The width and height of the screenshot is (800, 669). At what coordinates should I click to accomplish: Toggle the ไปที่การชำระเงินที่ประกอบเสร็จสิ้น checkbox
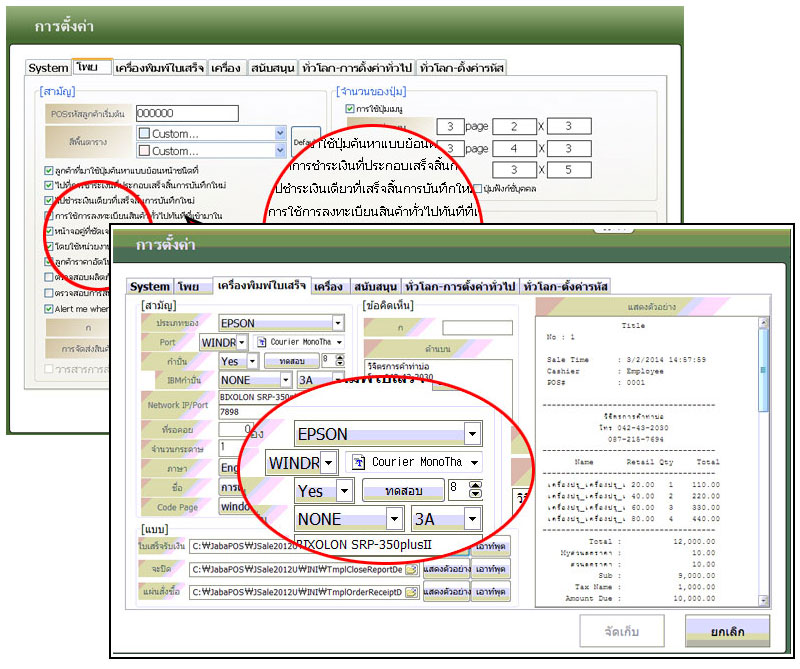pyautogui.click(x=48, y=185)
